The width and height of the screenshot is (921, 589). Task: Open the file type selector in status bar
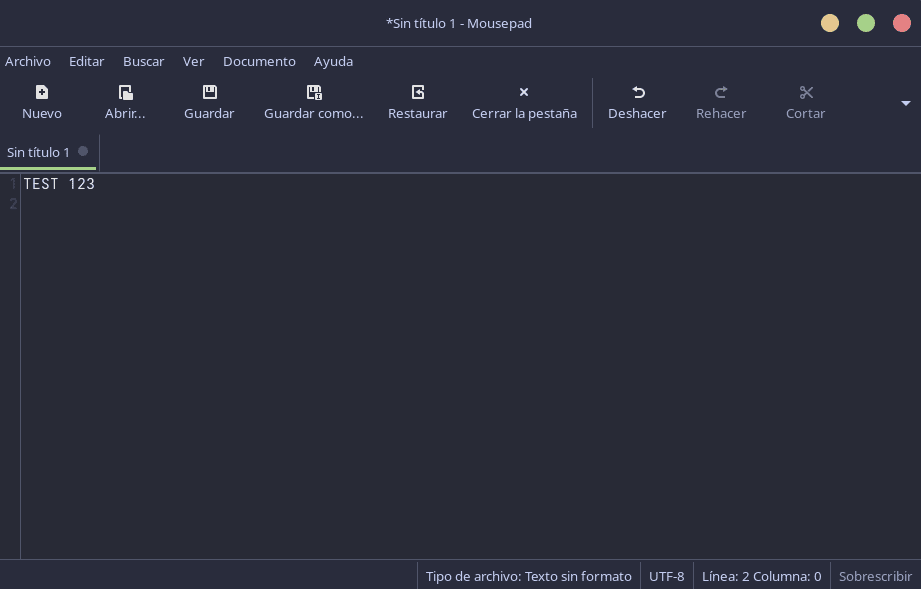(x=528, y=576)
